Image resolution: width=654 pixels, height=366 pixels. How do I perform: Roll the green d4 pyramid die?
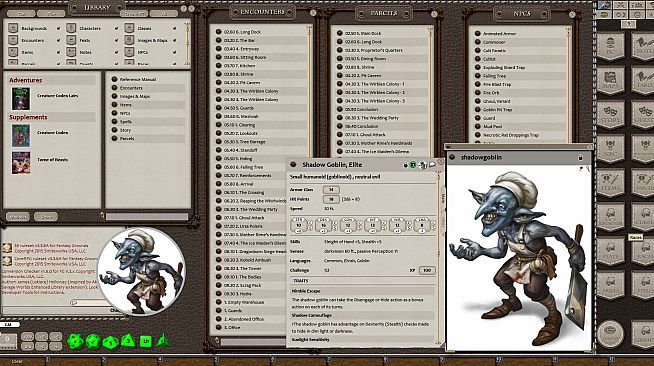(x=163, y=341)
